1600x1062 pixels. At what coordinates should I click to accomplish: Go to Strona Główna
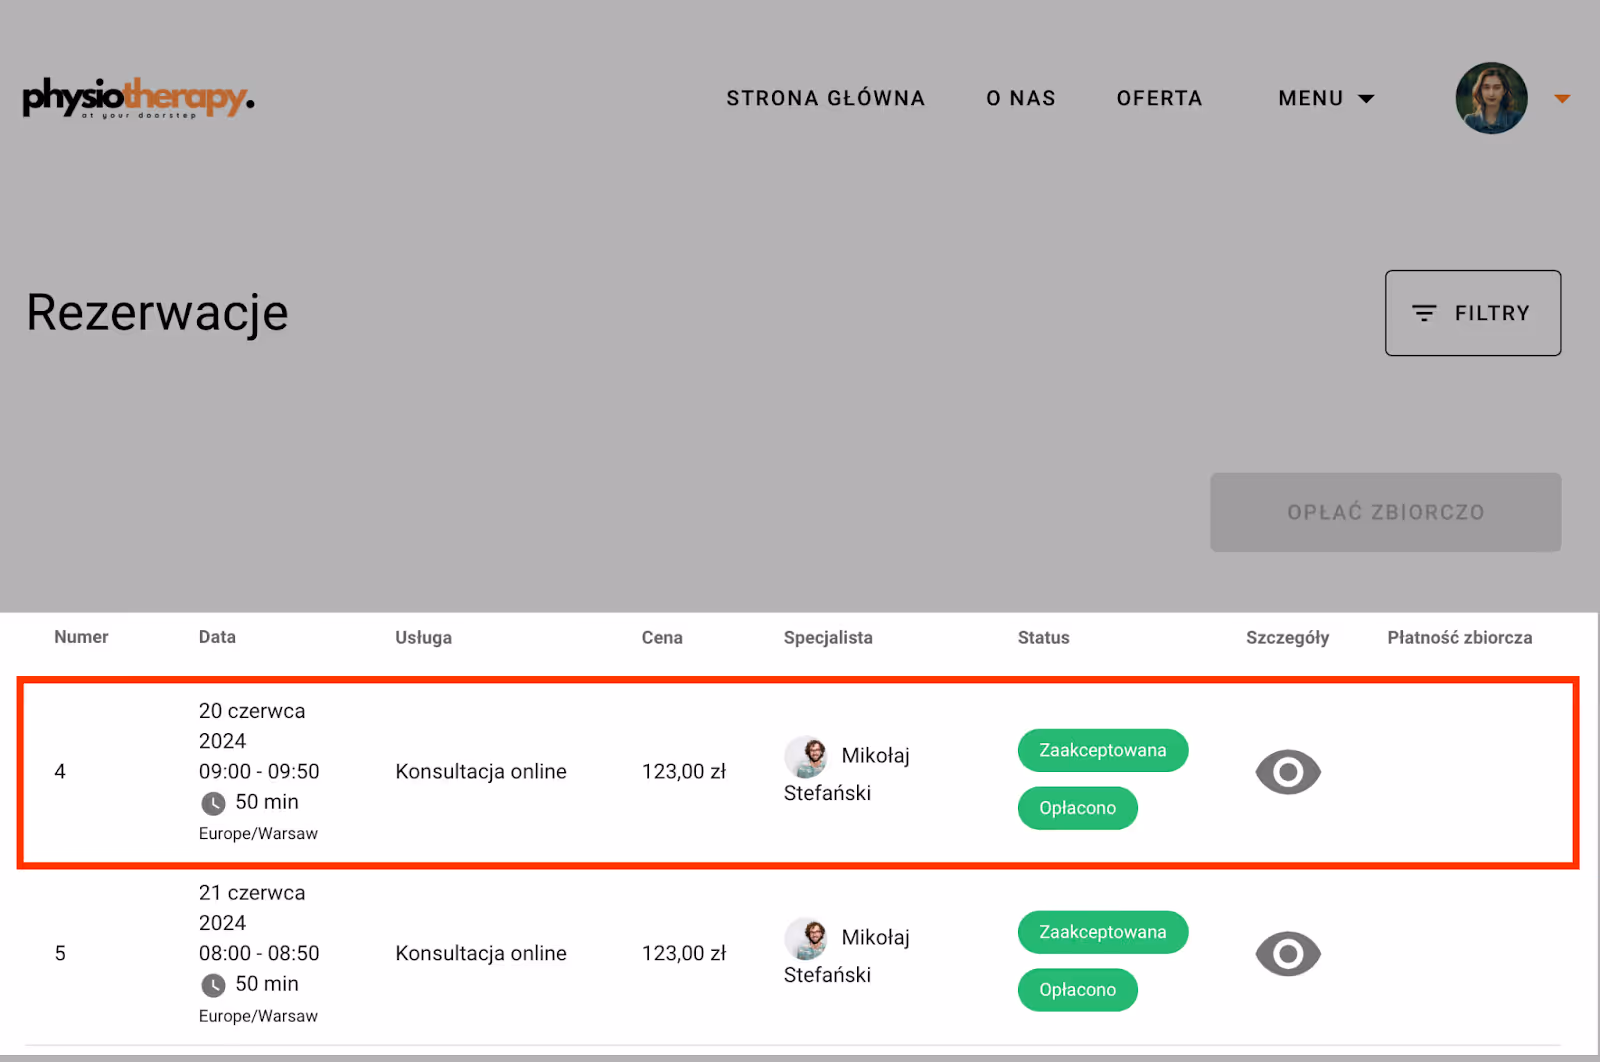825,98
